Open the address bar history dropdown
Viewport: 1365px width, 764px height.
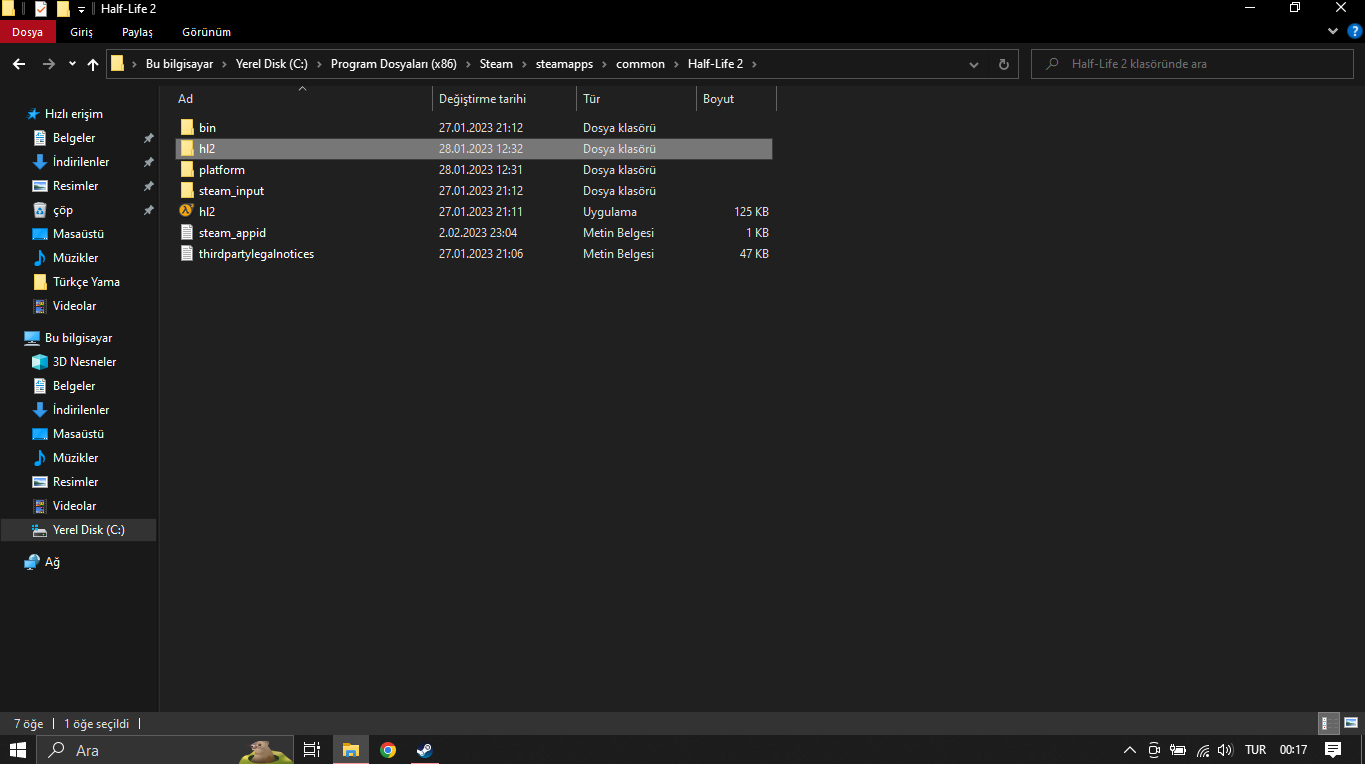(974, 64)
